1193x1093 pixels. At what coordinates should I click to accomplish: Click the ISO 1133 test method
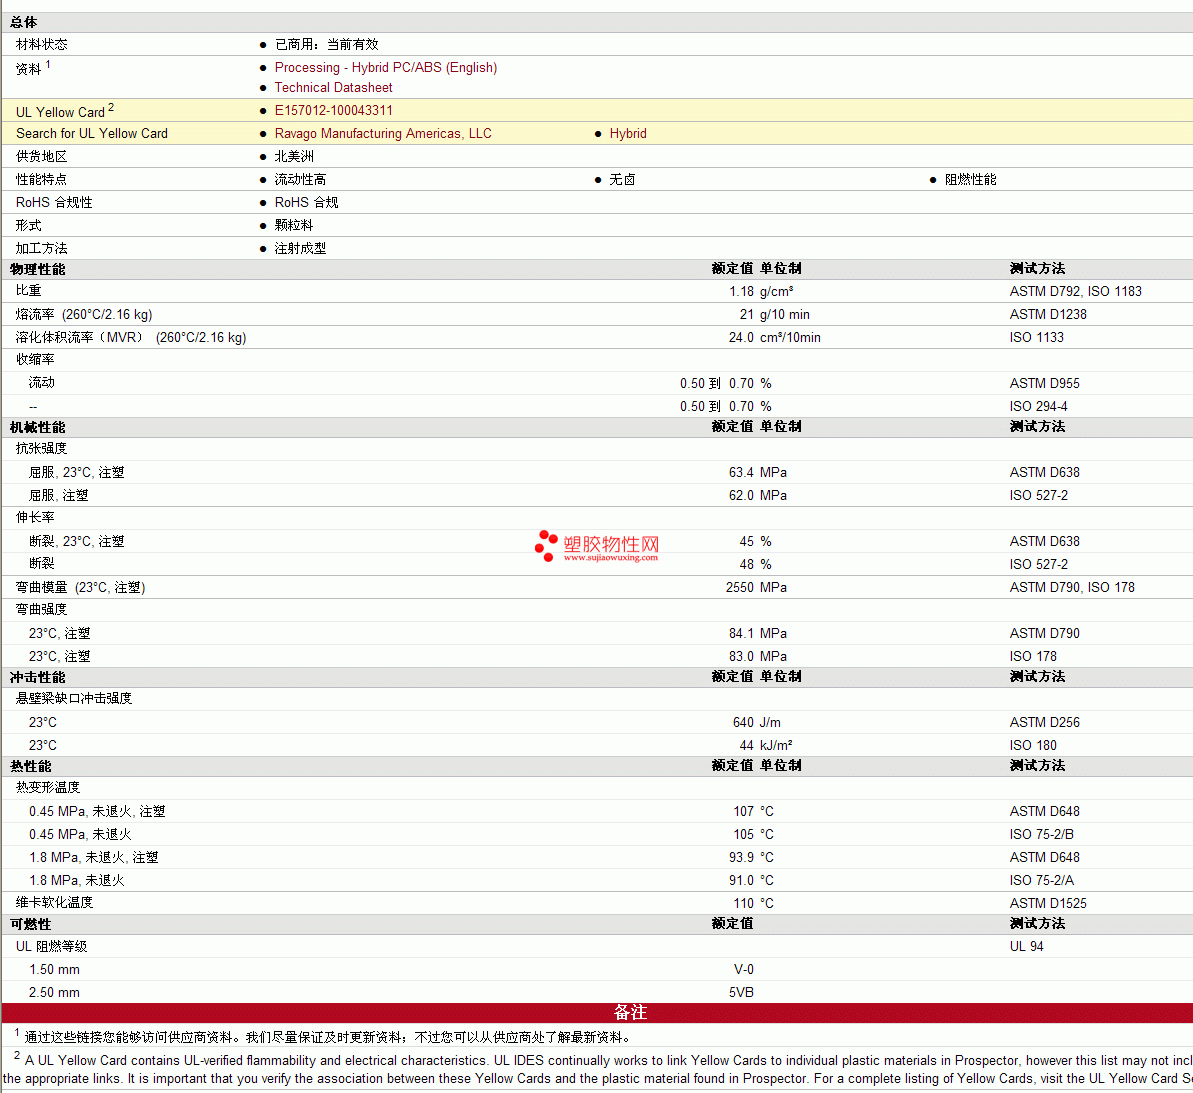tap(1036, 337)
